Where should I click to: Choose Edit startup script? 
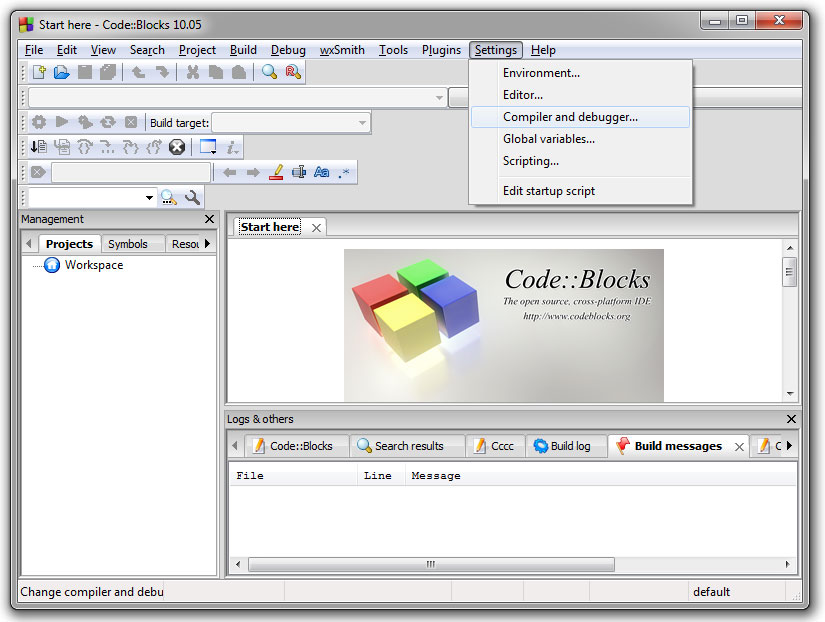pyautogui.click(x=580, y=190)
